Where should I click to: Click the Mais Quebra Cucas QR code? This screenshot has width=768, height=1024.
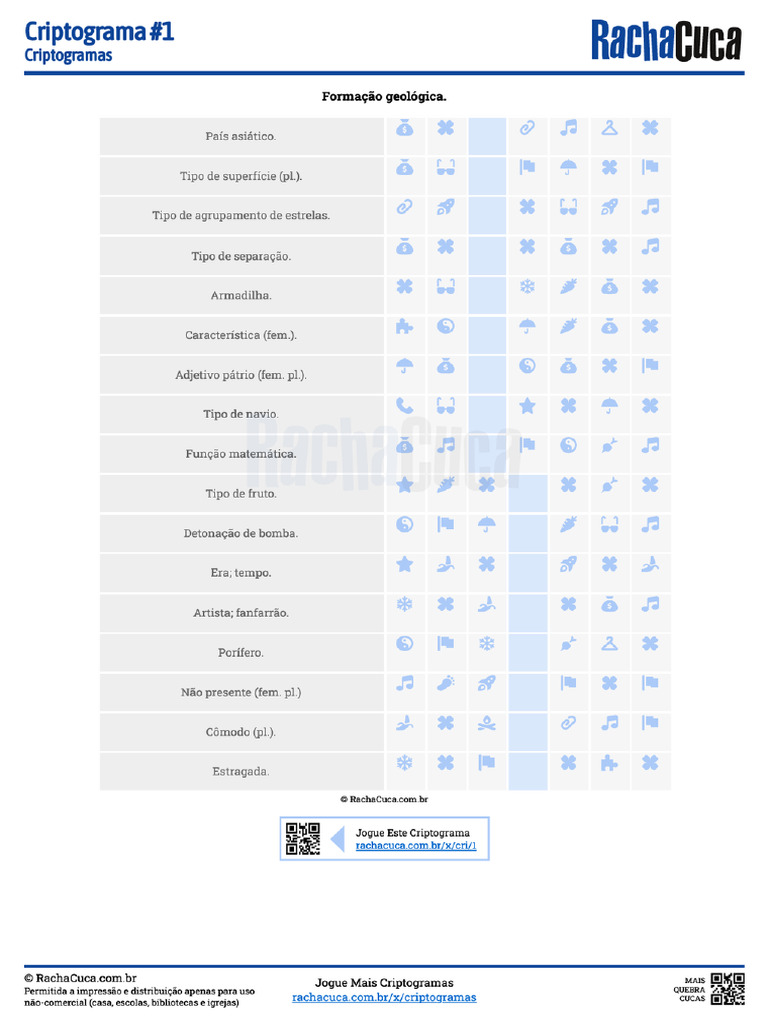click(x=728, y=988)
